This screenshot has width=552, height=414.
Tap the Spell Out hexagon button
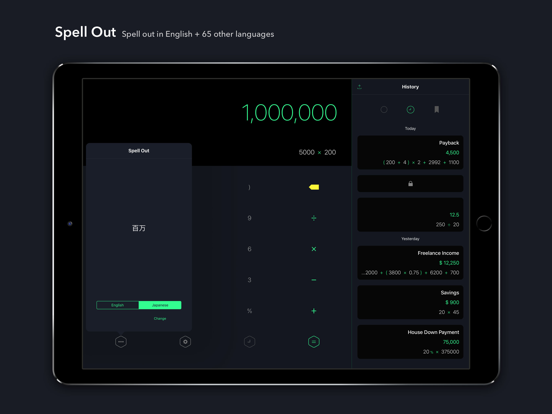(x=121, y=341)
